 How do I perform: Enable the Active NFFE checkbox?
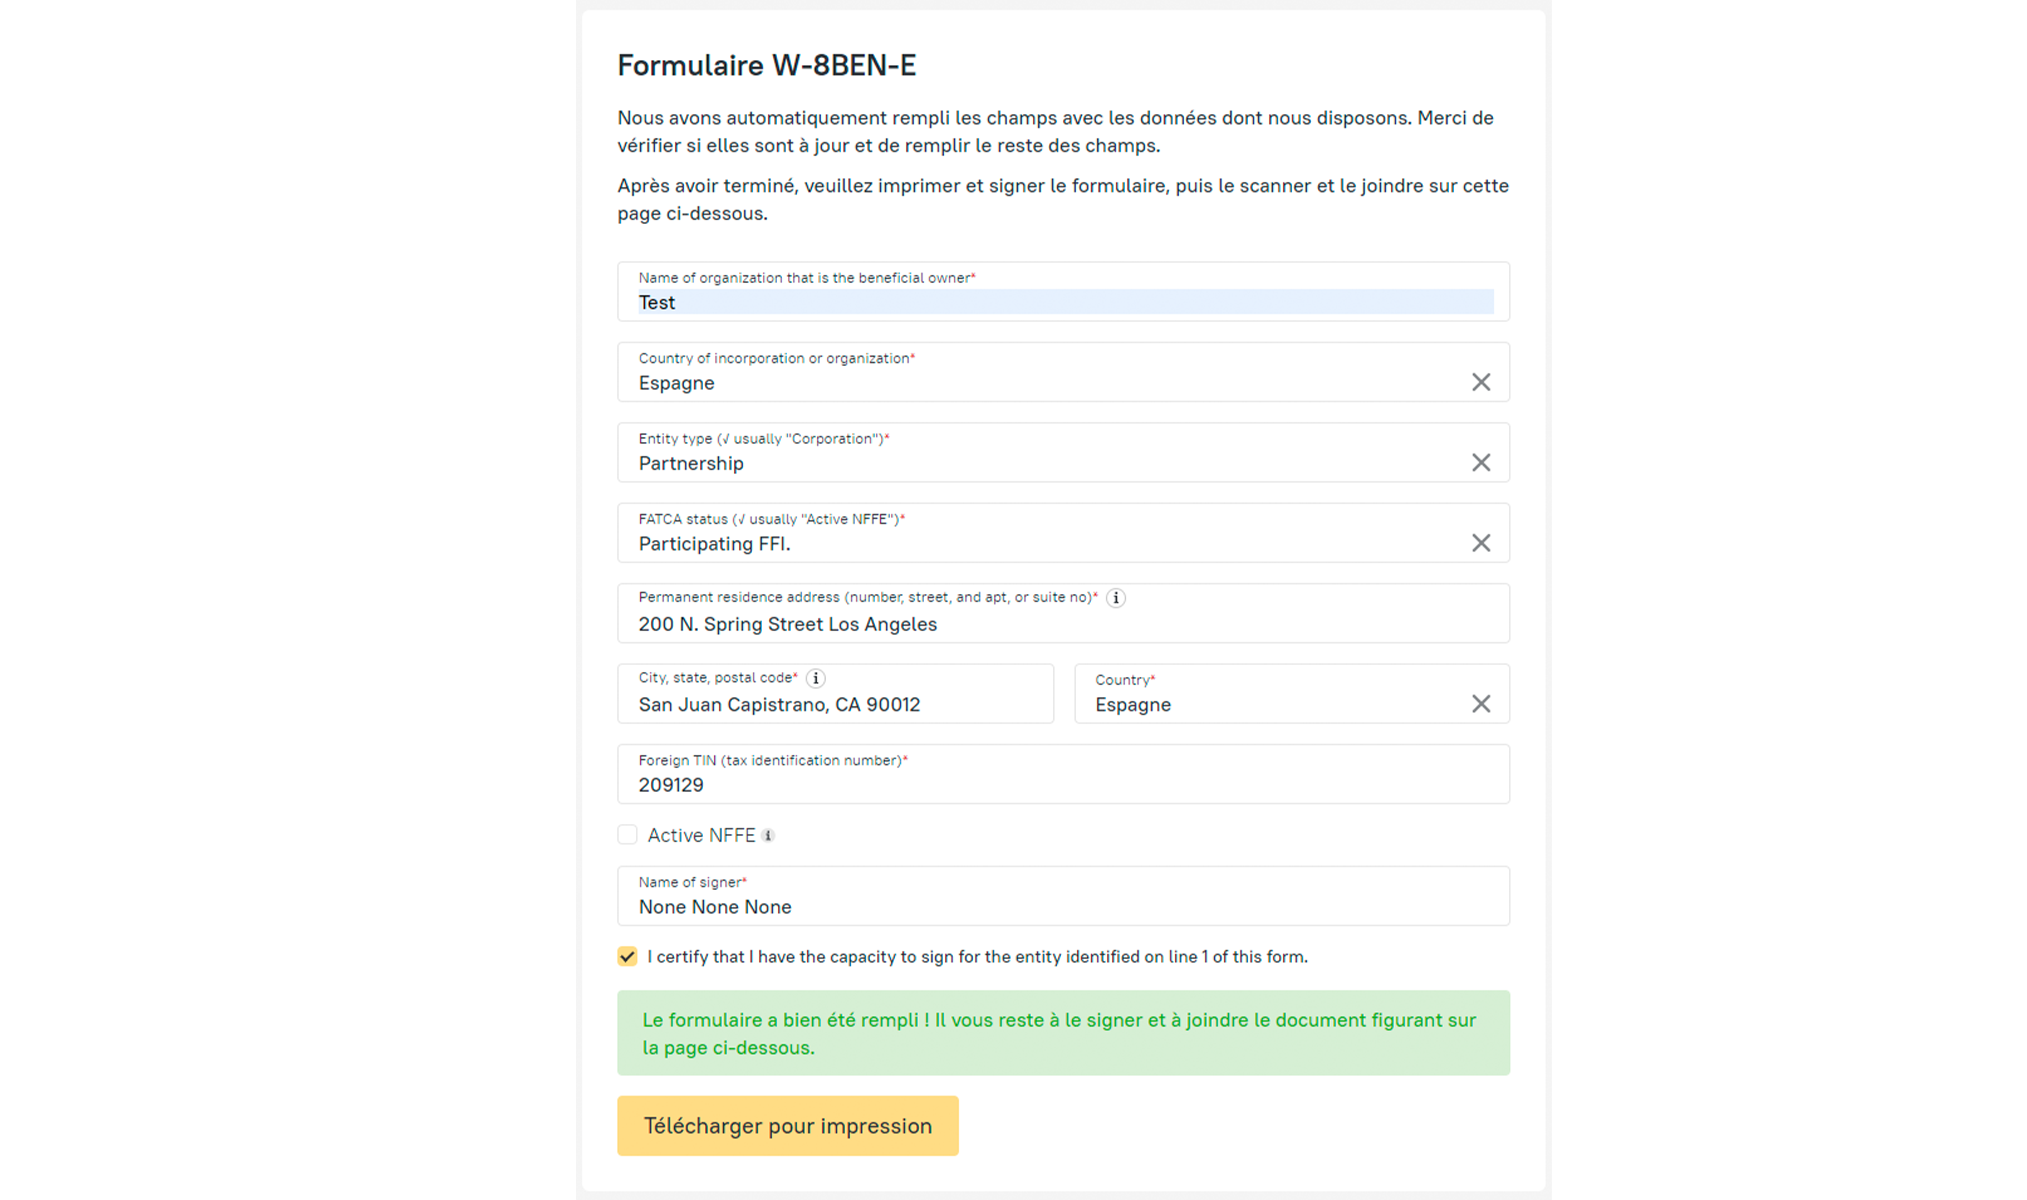(627, 835)
